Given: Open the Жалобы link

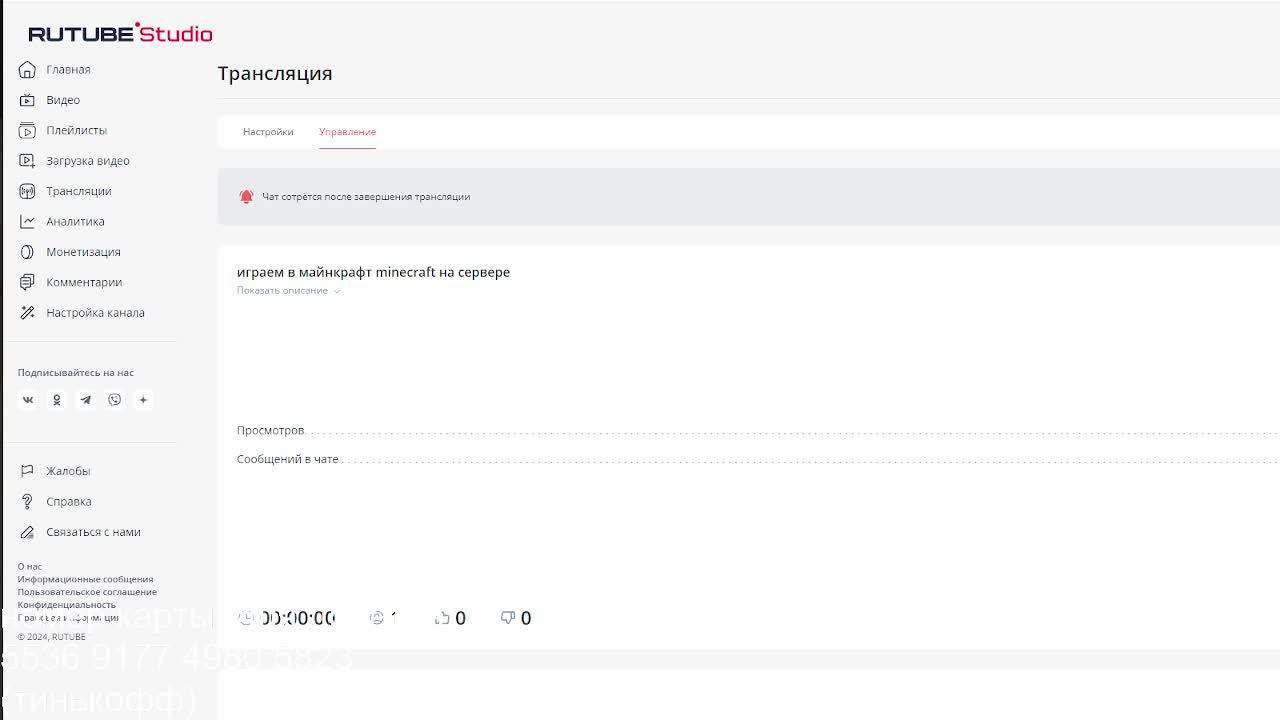Looking at the screenshot, I should (68, 471).
